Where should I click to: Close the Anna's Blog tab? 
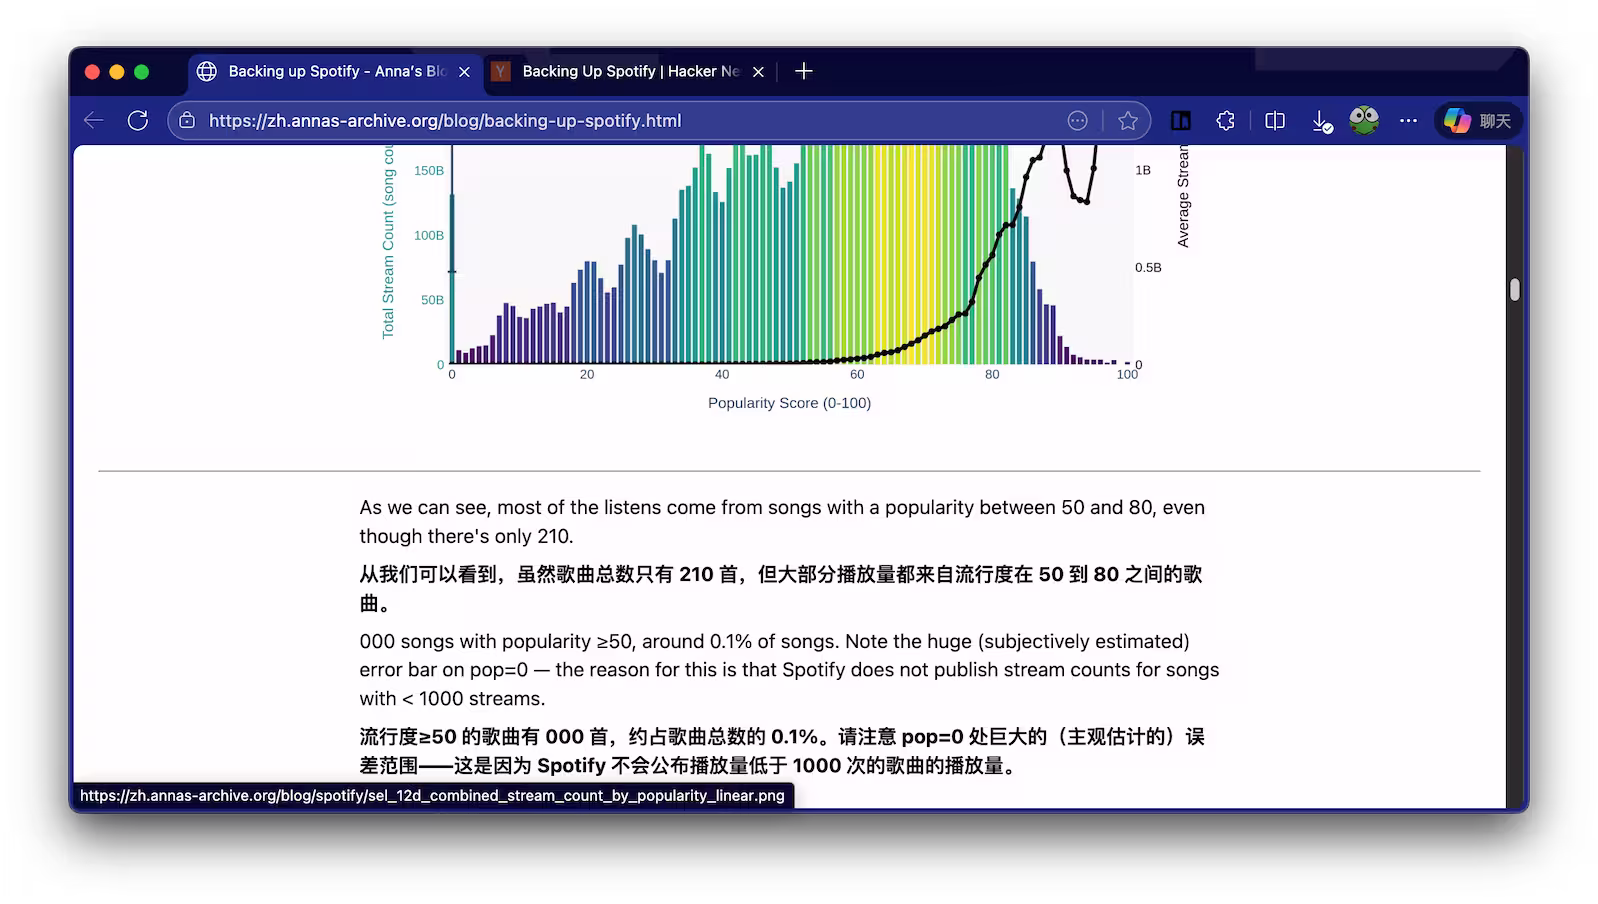pos(464,72)
